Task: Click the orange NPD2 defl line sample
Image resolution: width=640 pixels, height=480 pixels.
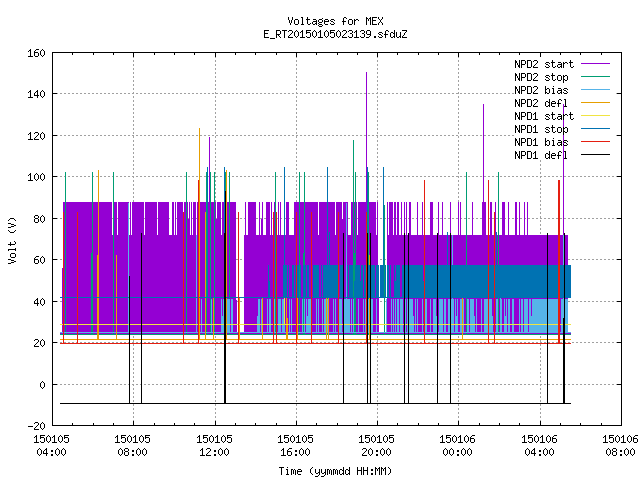Action: 595,102
